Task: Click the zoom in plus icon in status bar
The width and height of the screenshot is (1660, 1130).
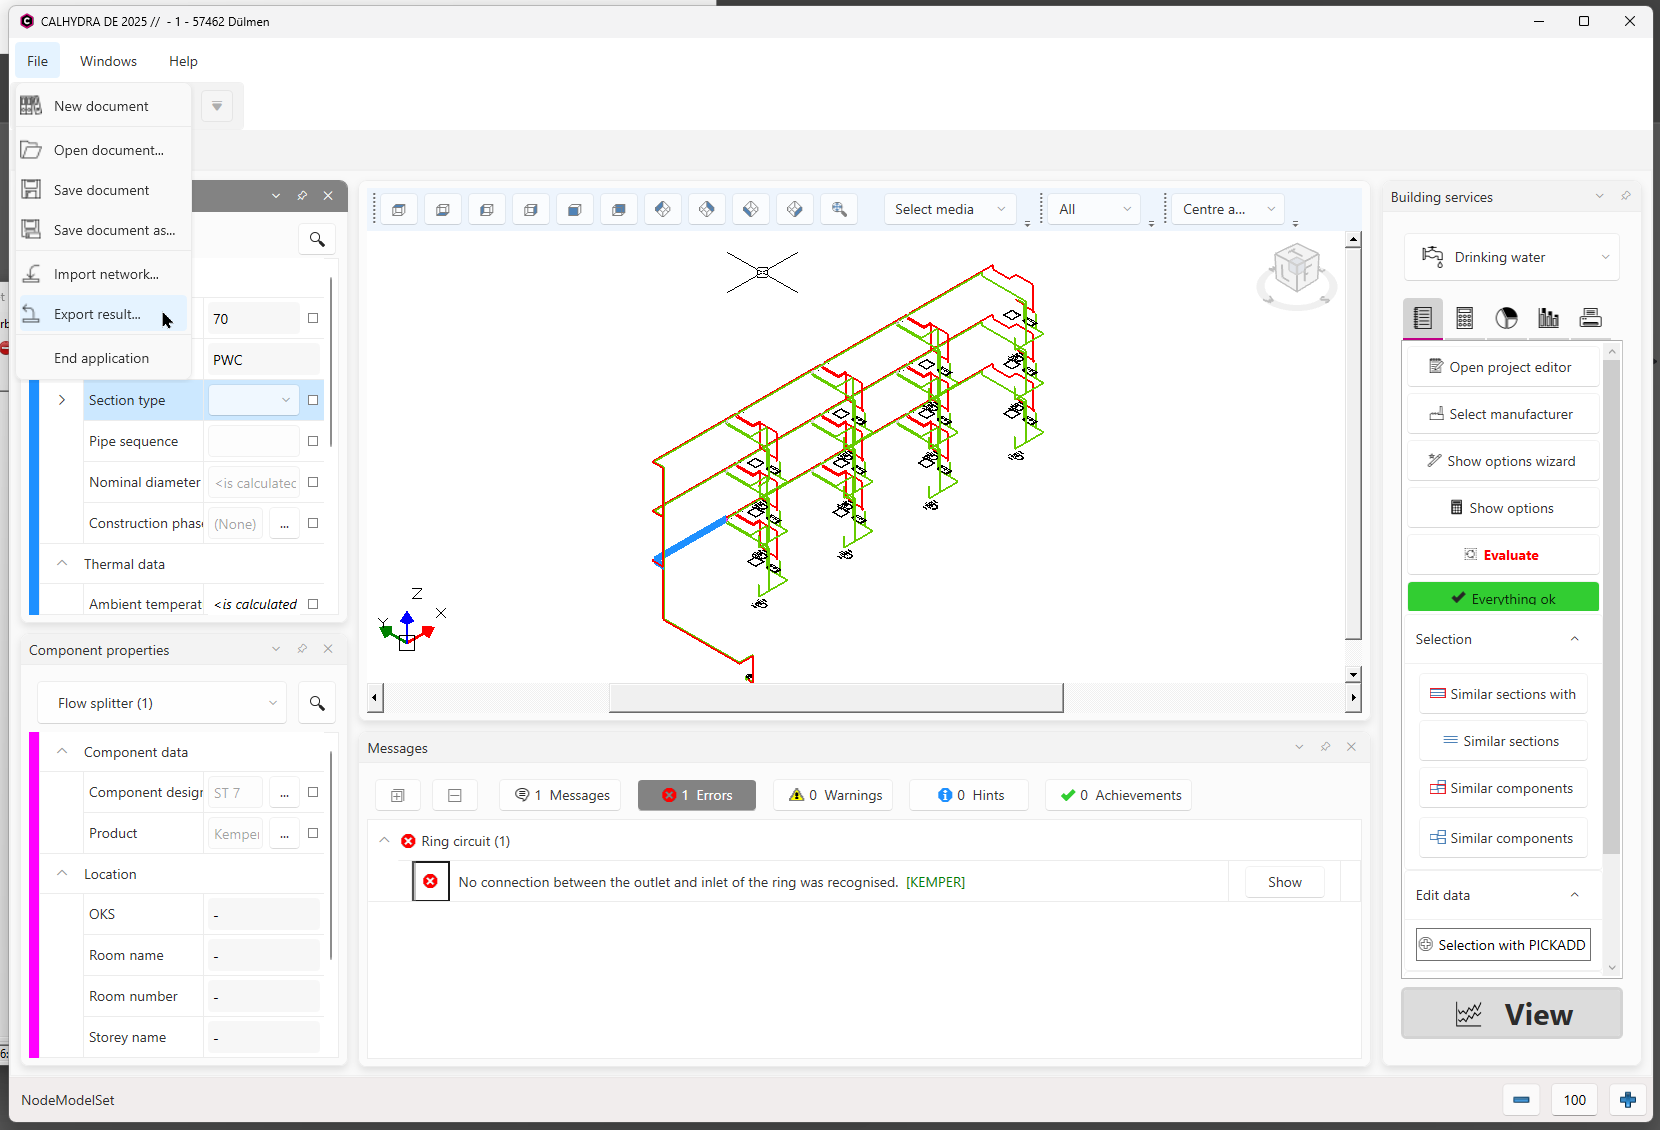Action: coord(1628,1100)
